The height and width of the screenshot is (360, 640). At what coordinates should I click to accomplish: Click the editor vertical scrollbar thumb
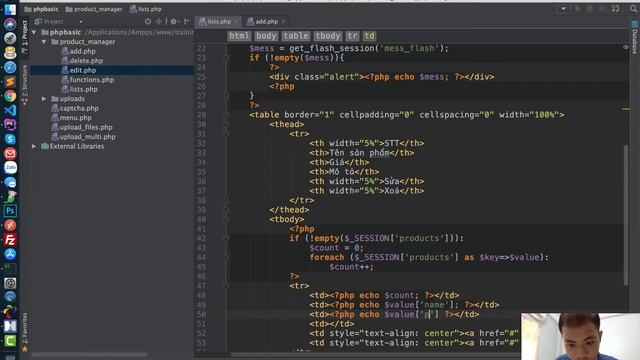pos(626,215)
